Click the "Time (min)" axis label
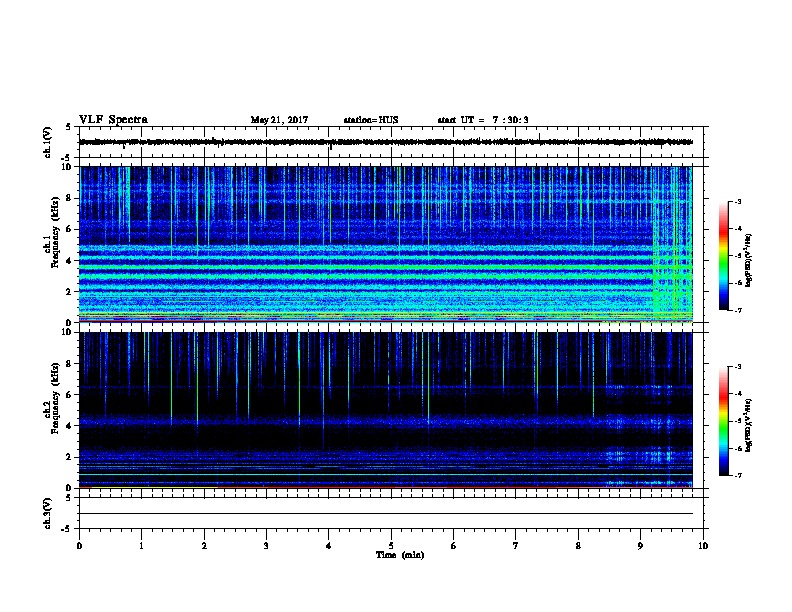This screenshot has height=612, width=792. click(400, 555)
